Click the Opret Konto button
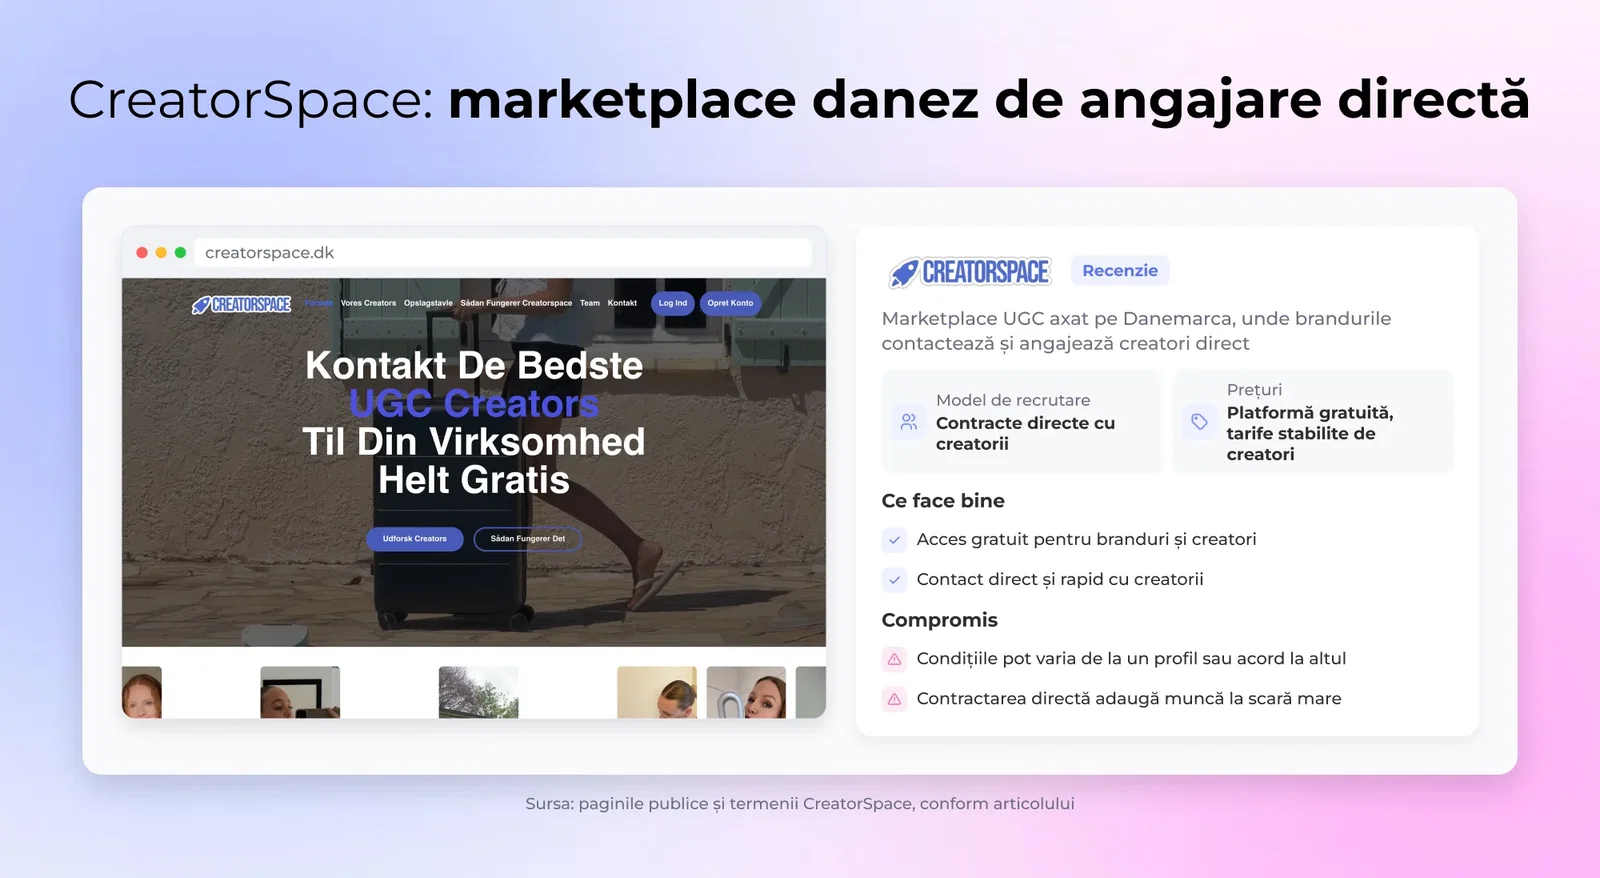 pyautogui.click(x=730, y=303)
